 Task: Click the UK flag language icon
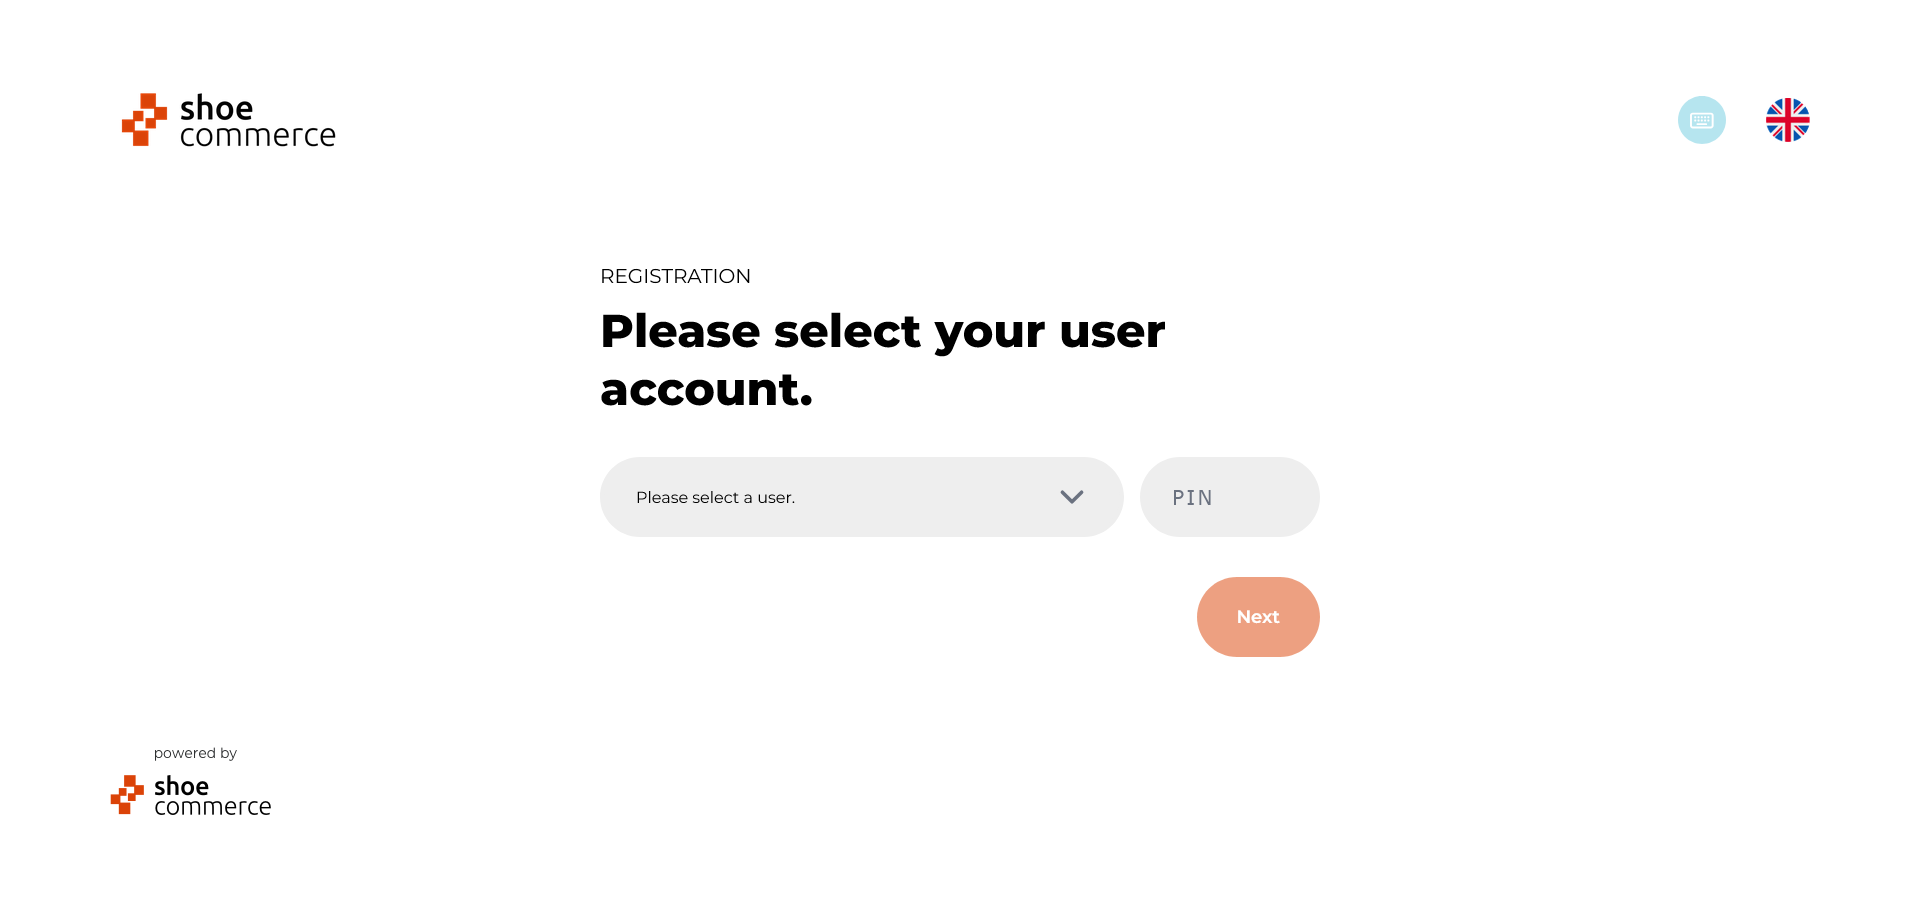[1787, 120]
